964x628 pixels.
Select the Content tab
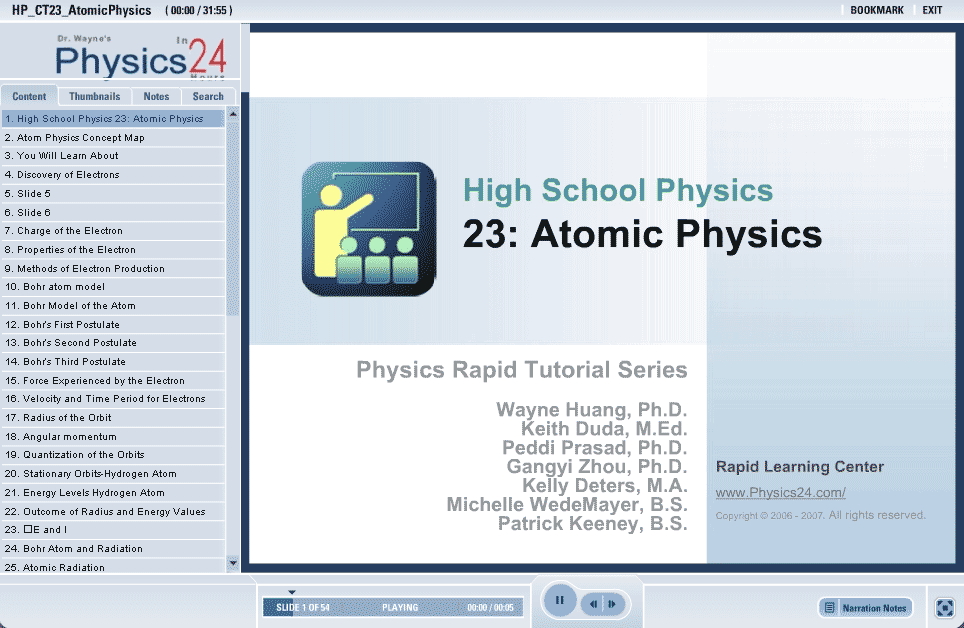(x=30, y=97)
